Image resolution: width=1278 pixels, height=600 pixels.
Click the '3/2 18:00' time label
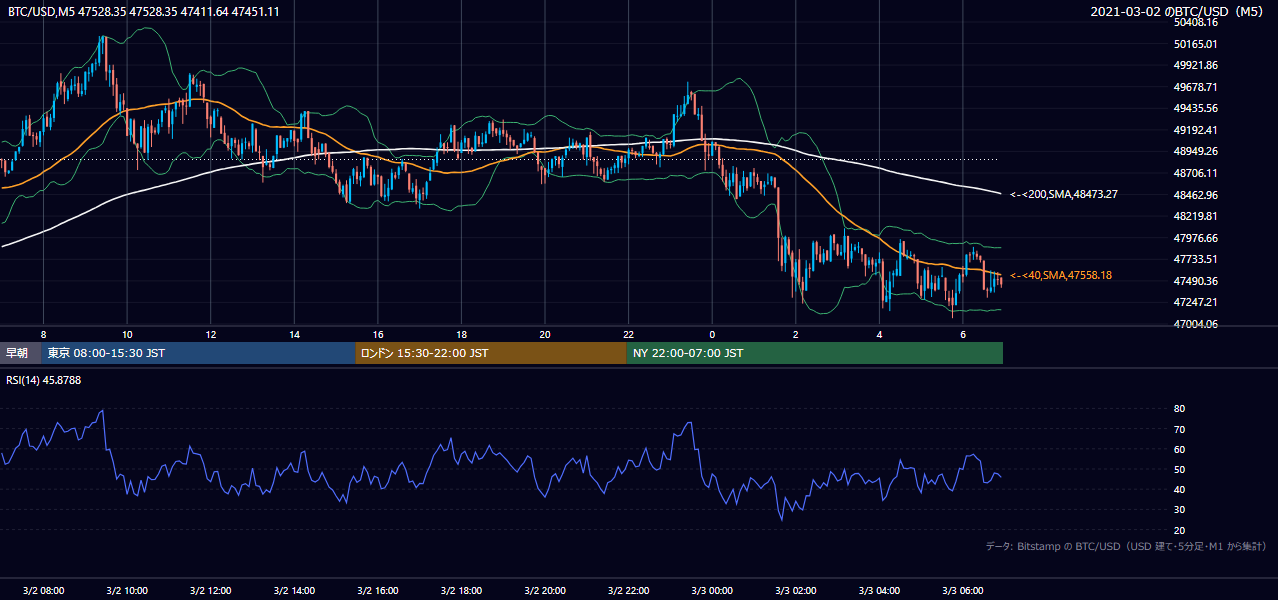tap(461, 590)
